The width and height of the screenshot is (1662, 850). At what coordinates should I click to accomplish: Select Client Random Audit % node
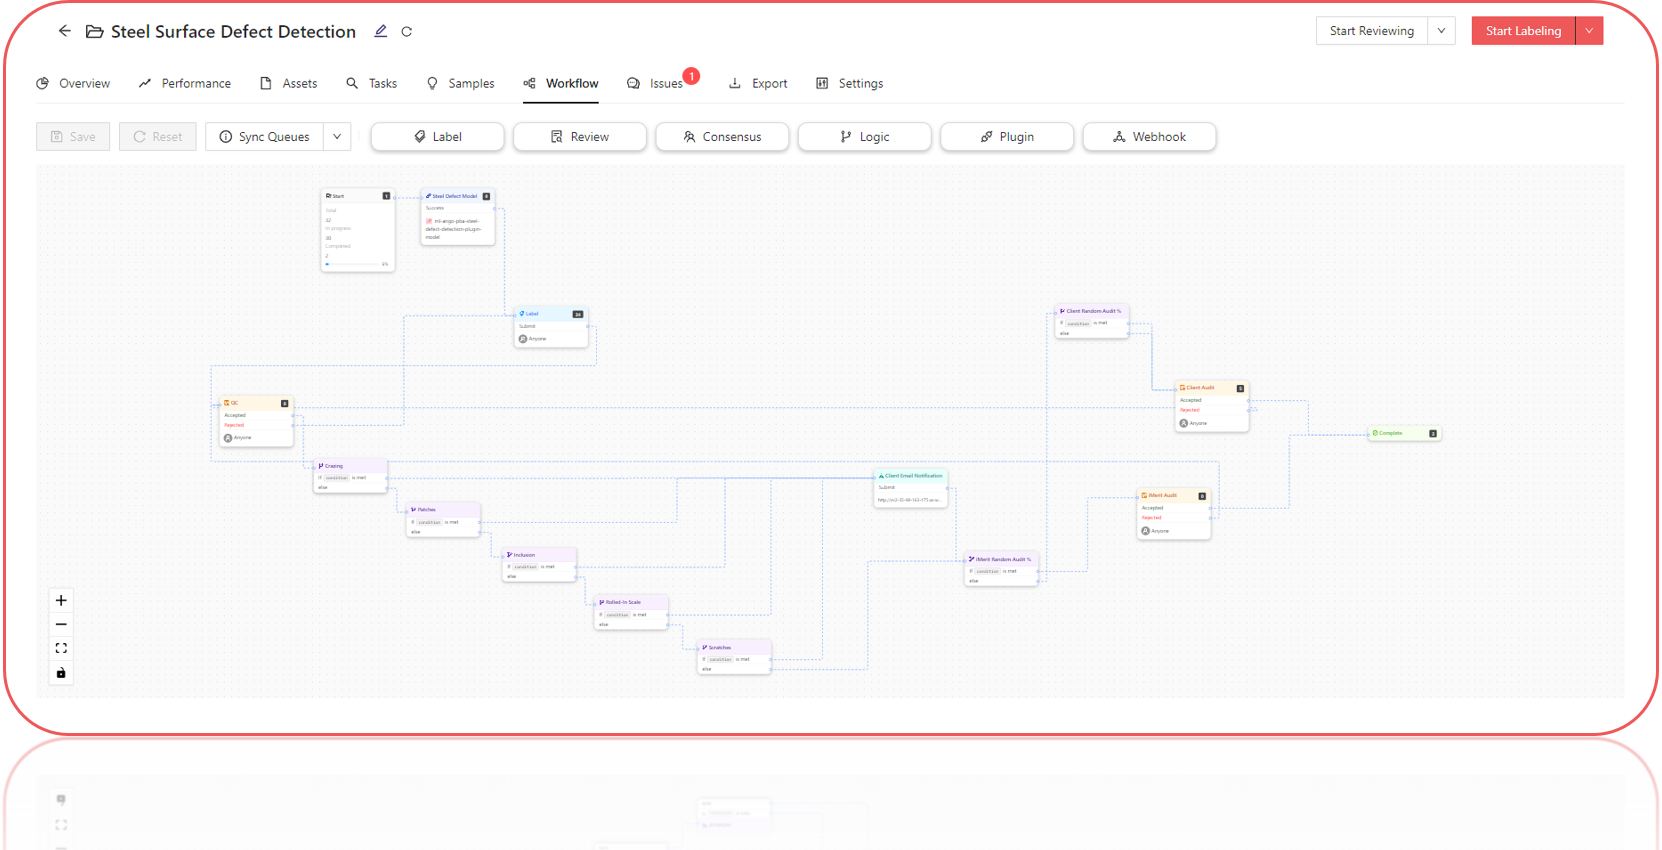[x=1092, y=321]
